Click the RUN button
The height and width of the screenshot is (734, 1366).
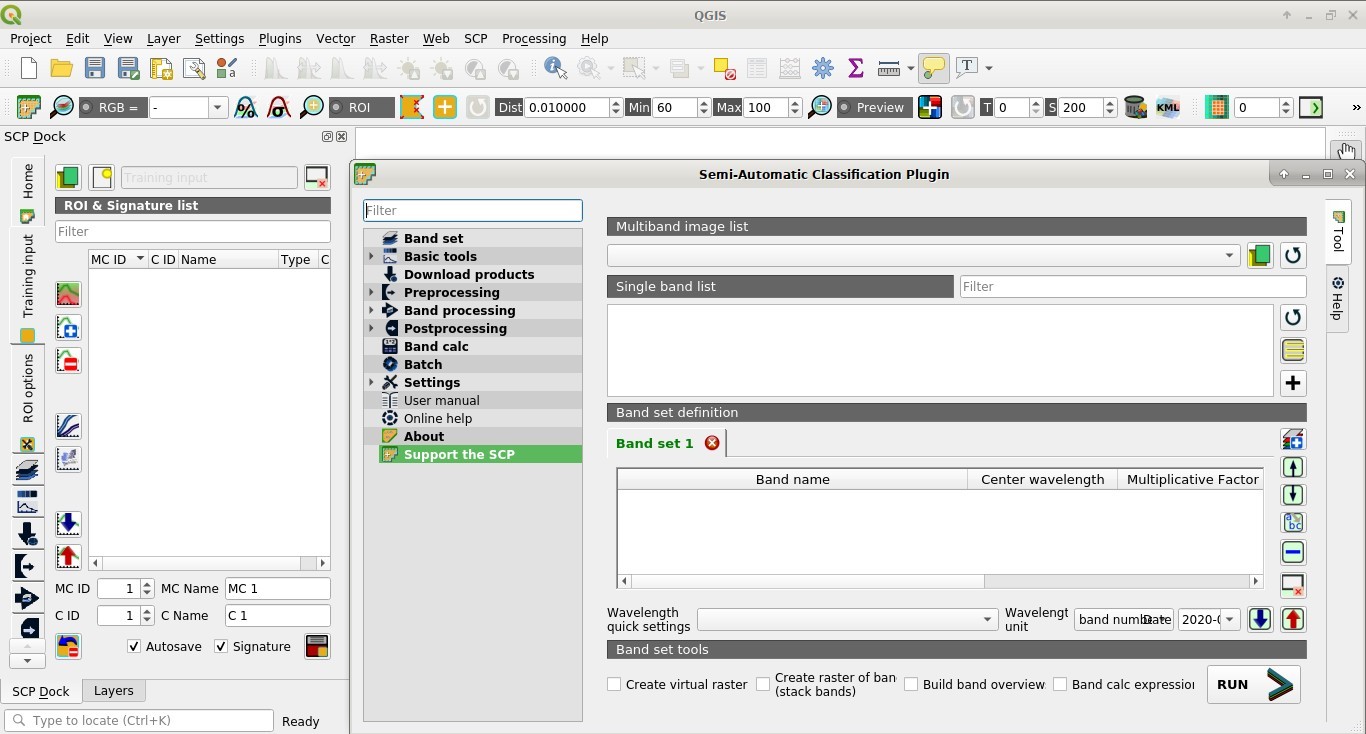[1254, 685]
